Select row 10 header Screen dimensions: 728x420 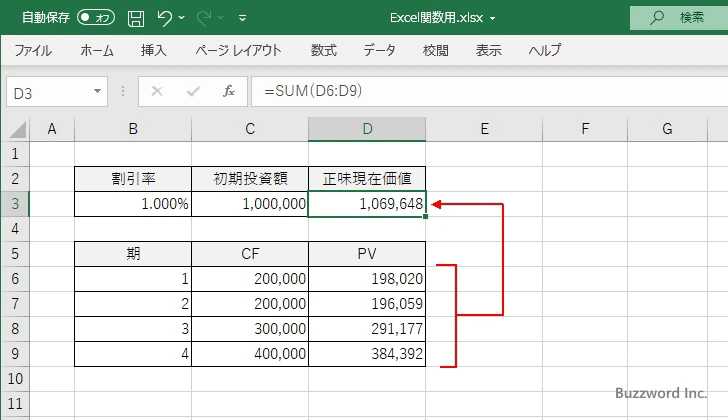[15, 379]
